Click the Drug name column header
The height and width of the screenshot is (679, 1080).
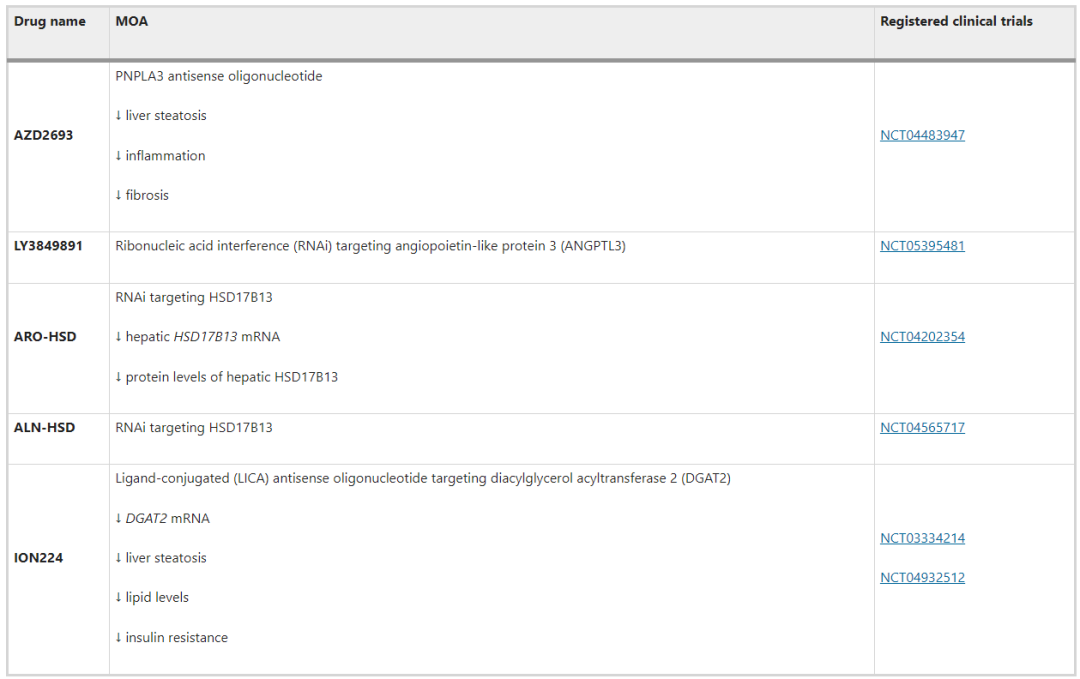click(50, 21)
